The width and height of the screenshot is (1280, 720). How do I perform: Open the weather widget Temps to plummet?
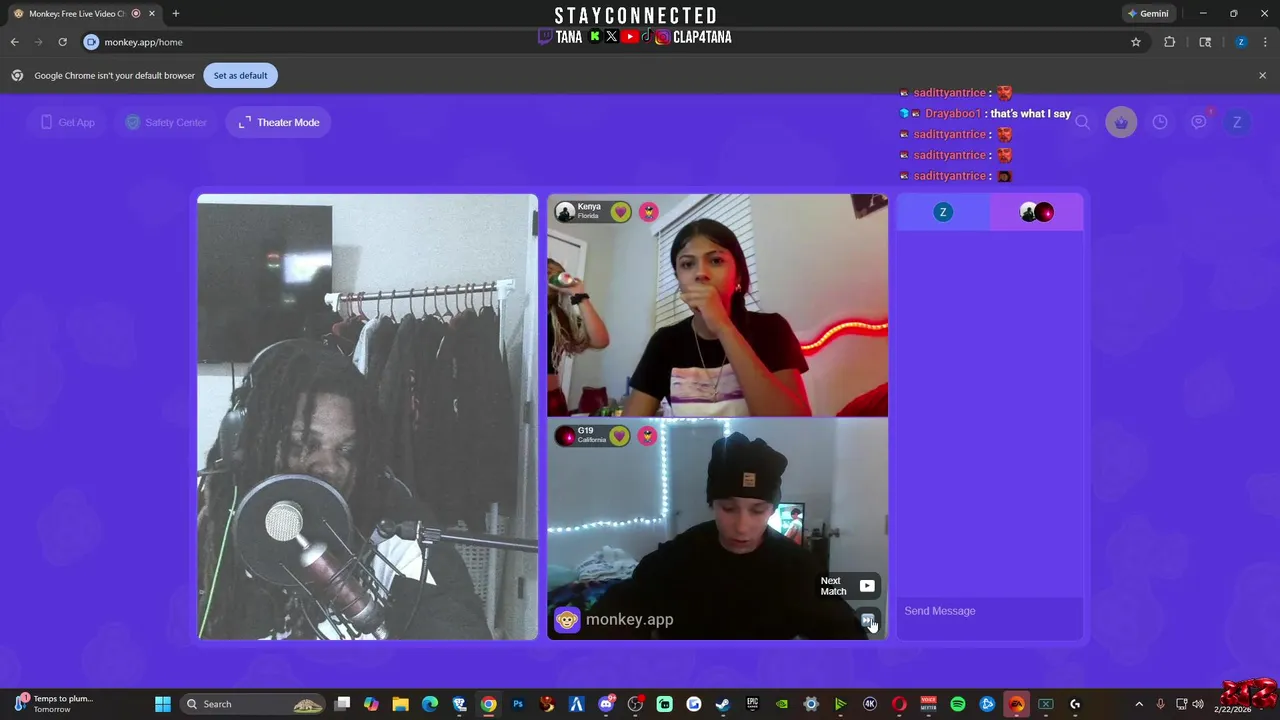click(54, 704)
